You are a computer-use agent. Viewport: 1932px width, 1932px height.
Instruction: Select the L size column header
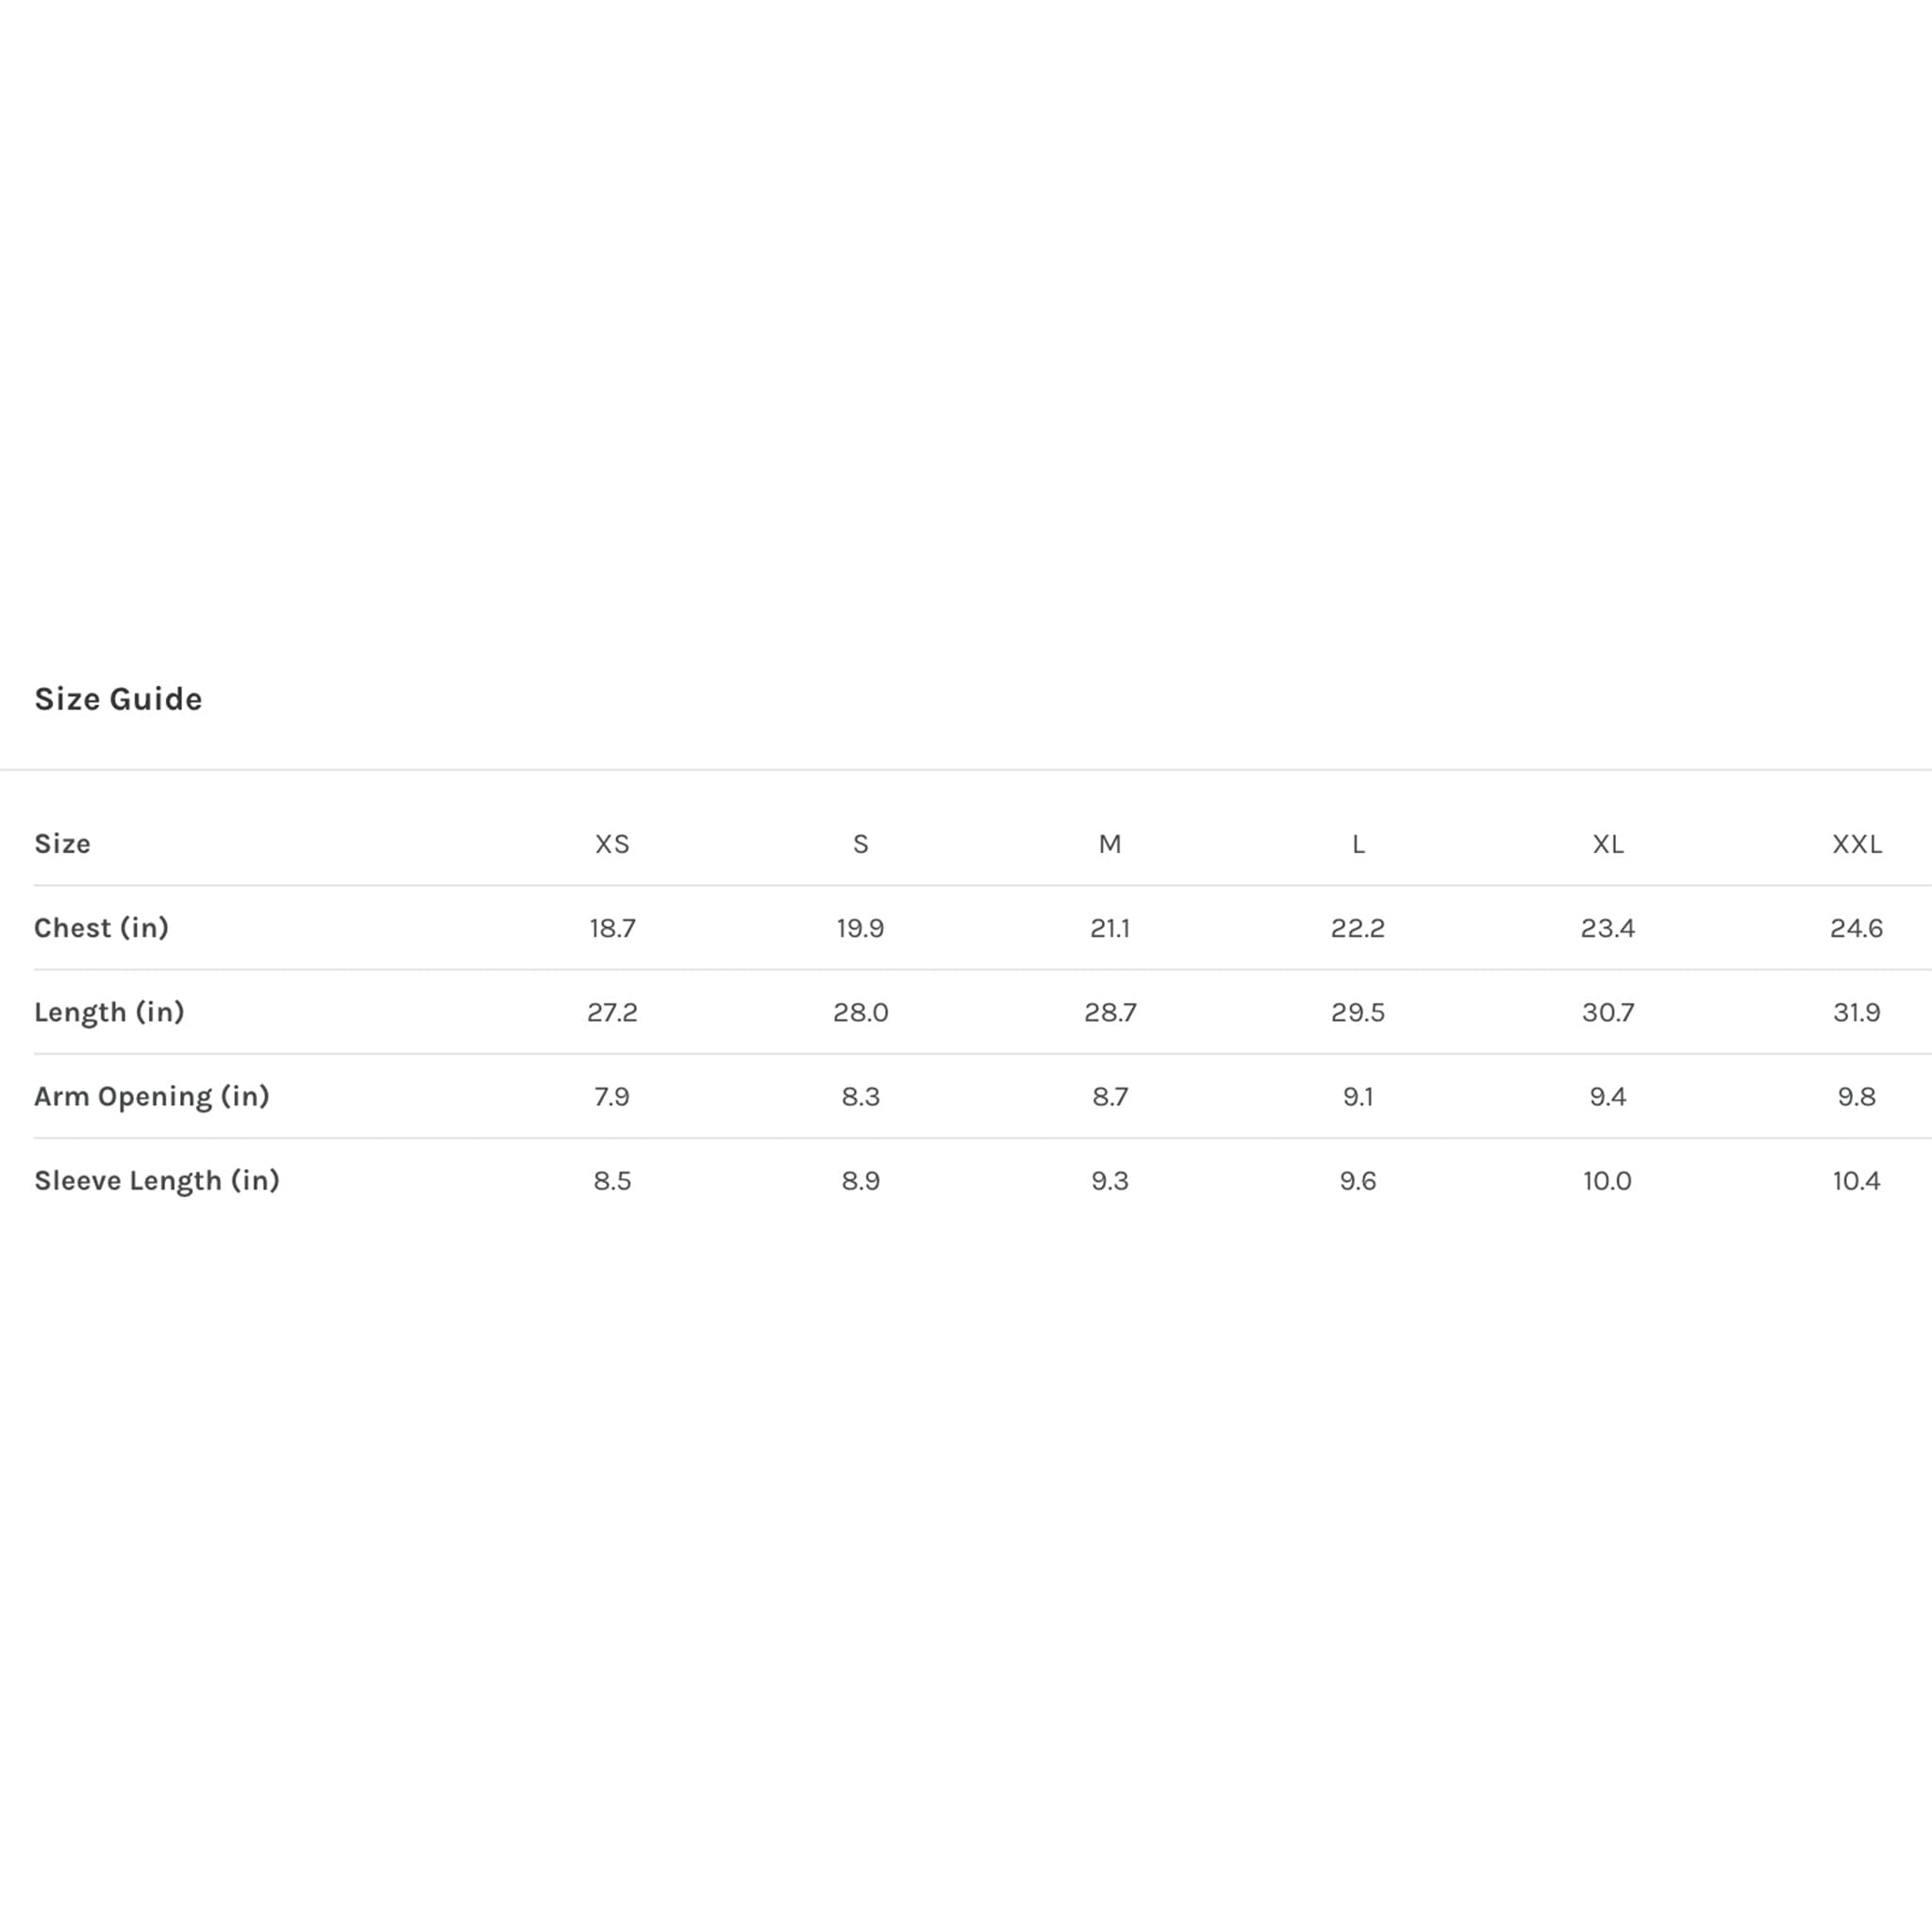tap(1358, 844)
